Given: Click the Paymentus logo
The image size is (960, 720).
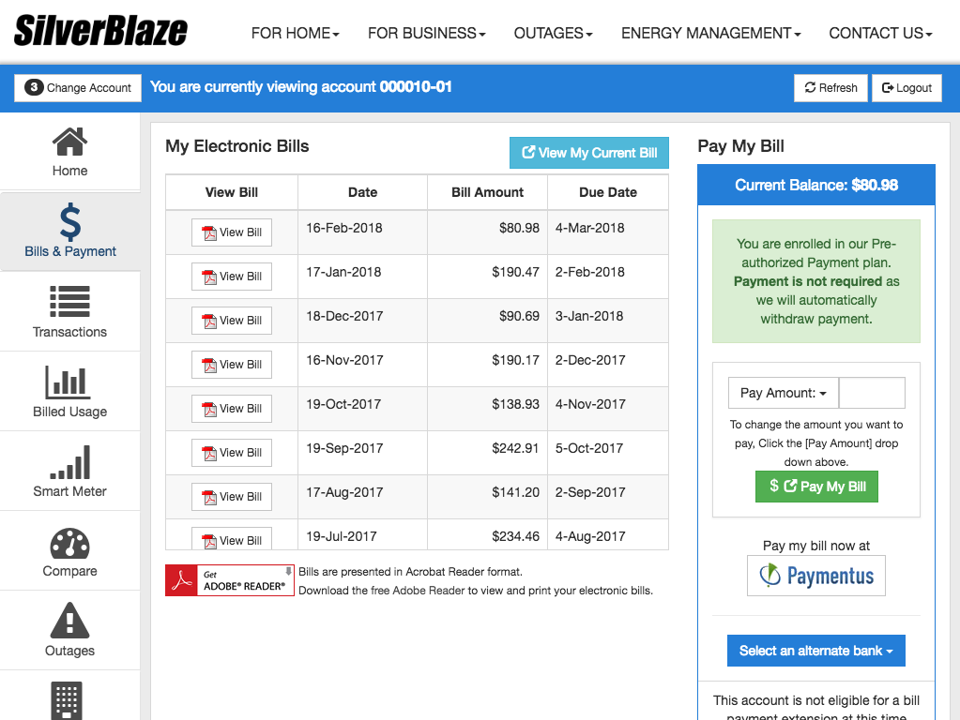Looking at the screenshot, I should pos(816,575).
